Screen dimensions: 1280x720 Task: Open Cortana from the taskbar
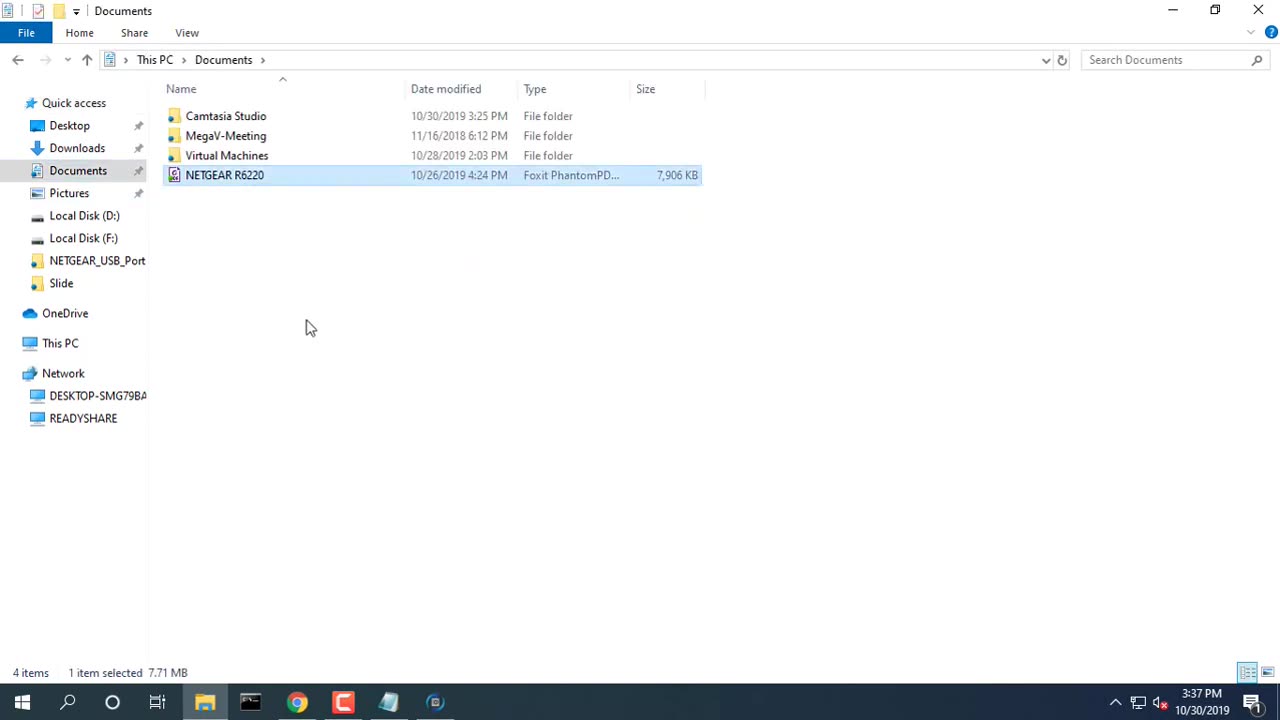pyautogui.click(x=112, y=702)
